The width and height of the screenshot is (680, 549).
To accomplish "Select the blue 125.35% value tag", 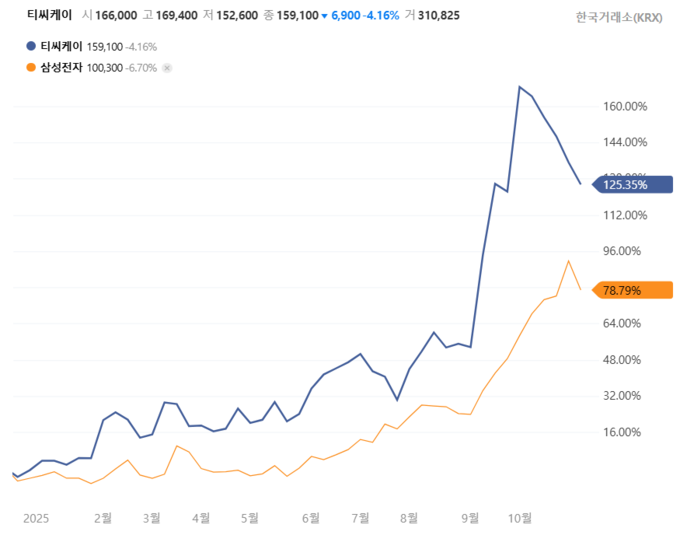I will [x=634, y=184].
